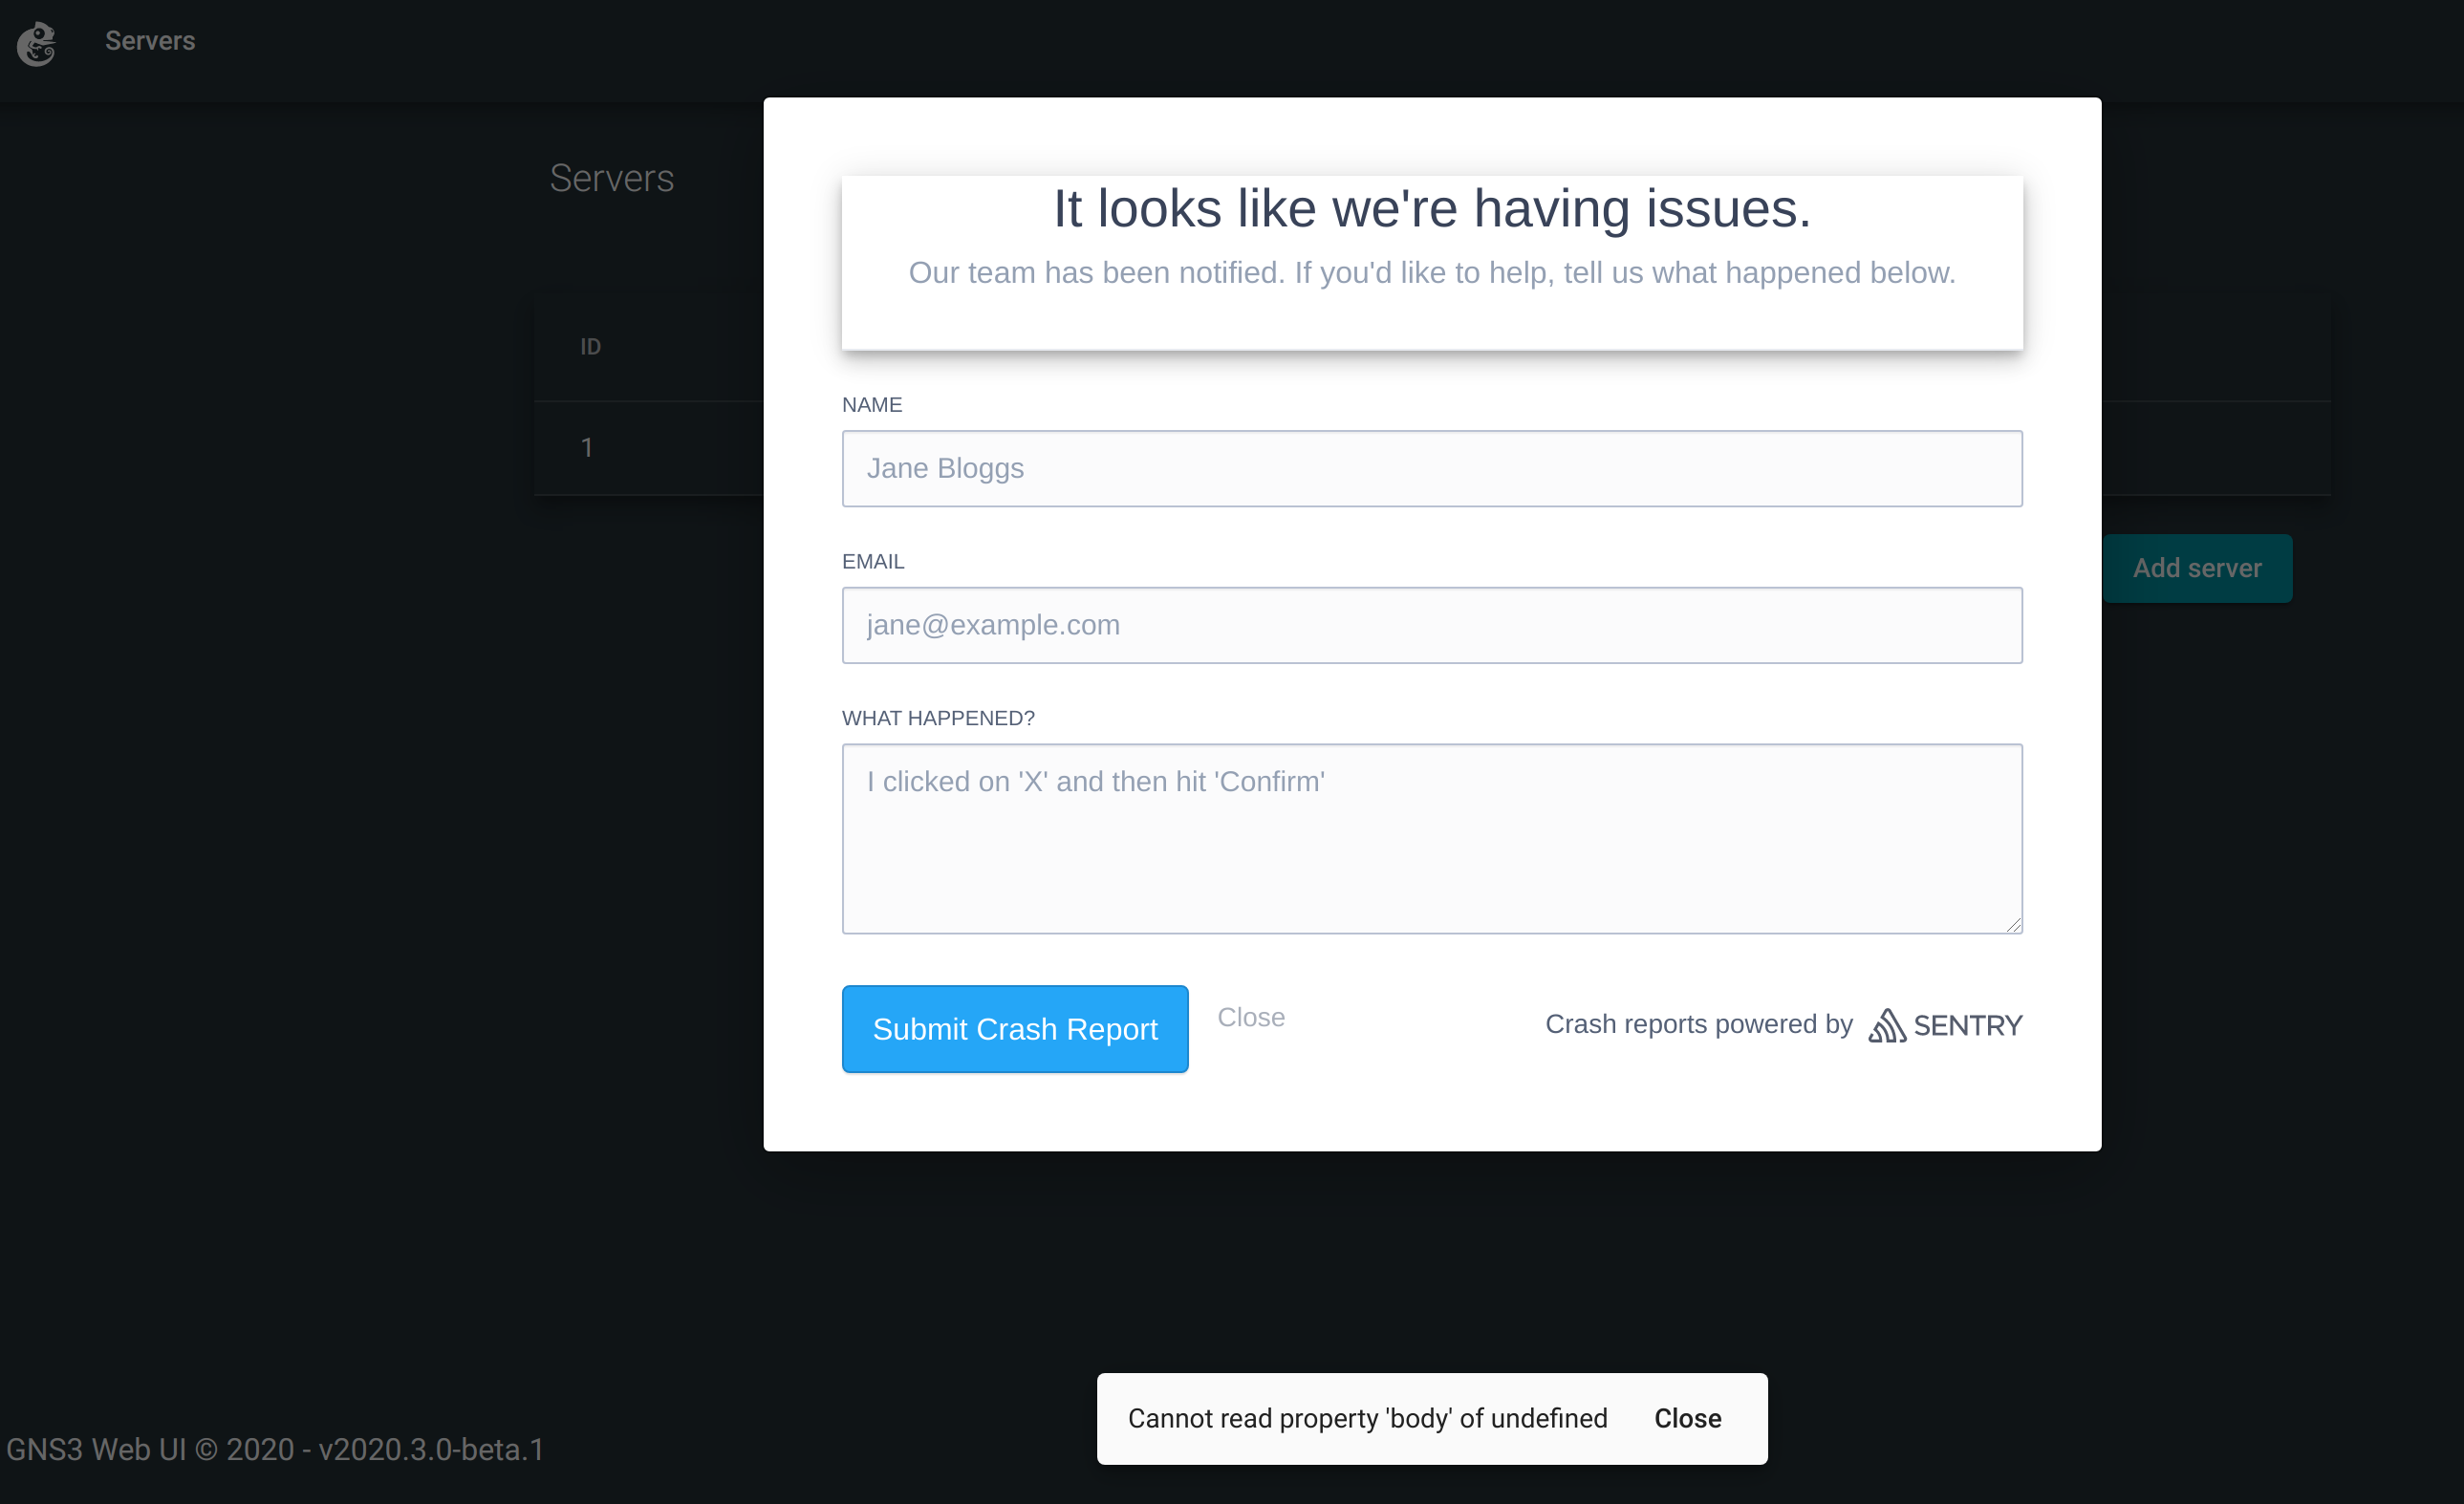
Task: Click the resize handle of the description textarea
Action: 2012,925
